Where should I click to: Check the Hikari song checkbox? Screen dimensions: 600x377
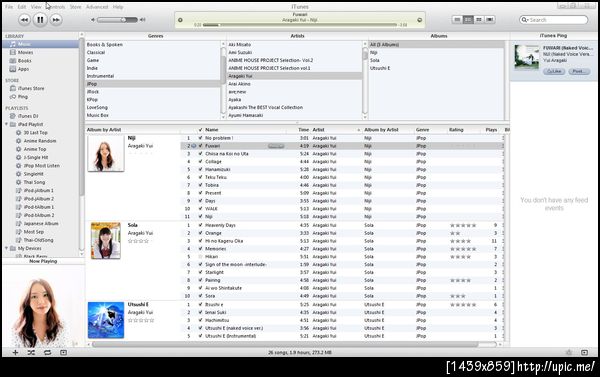(x=200, y=257)
